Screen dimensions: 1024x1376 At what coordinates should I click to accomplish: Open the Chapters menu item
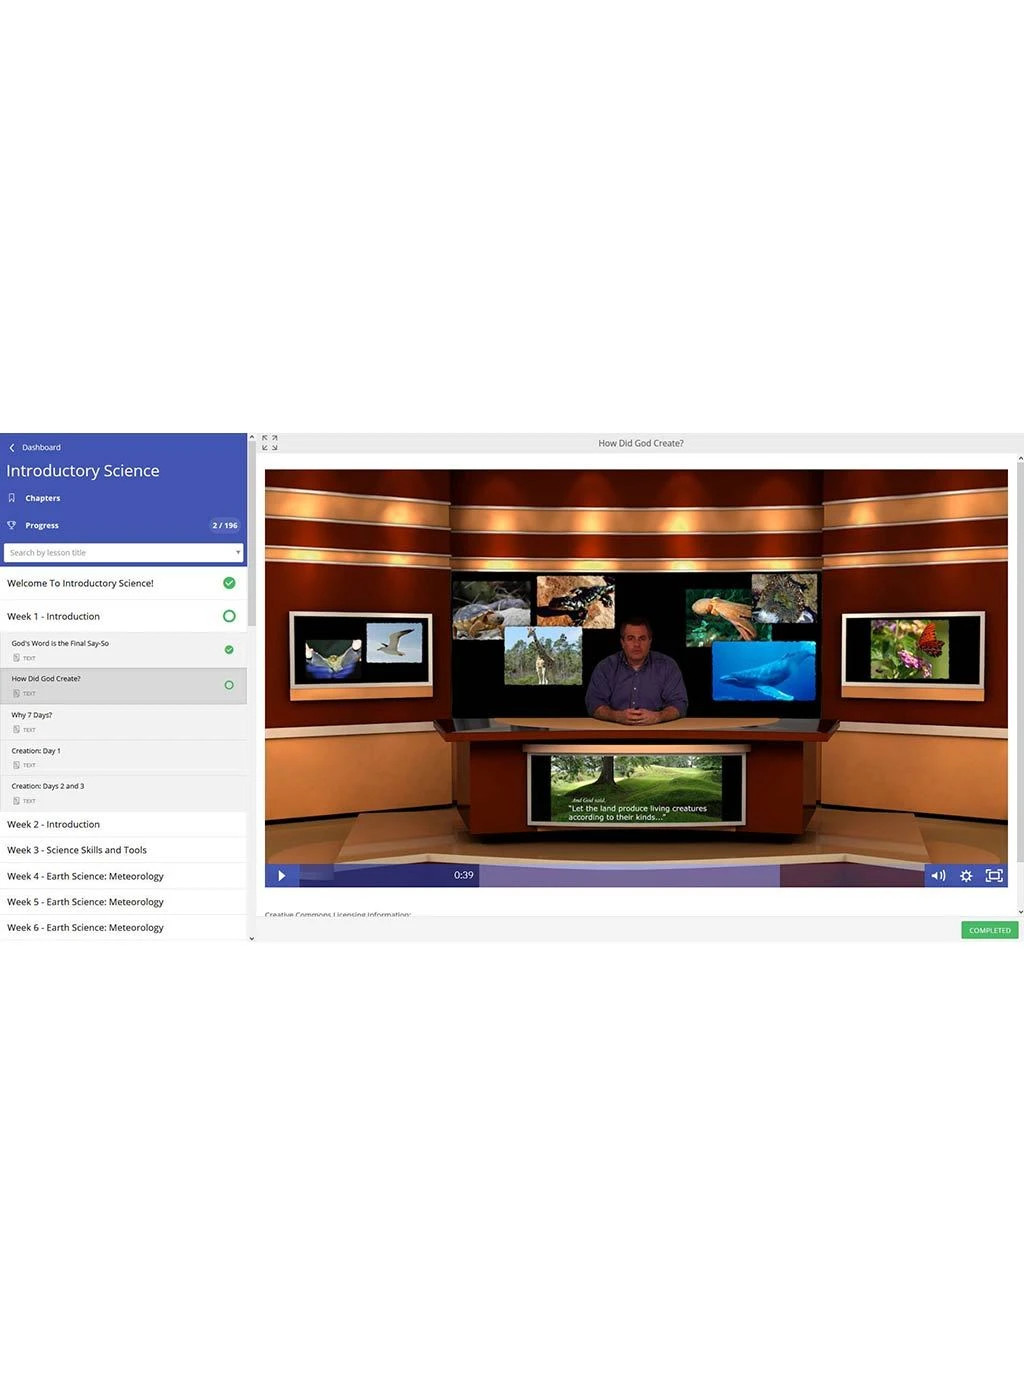(x=43, y=498)
